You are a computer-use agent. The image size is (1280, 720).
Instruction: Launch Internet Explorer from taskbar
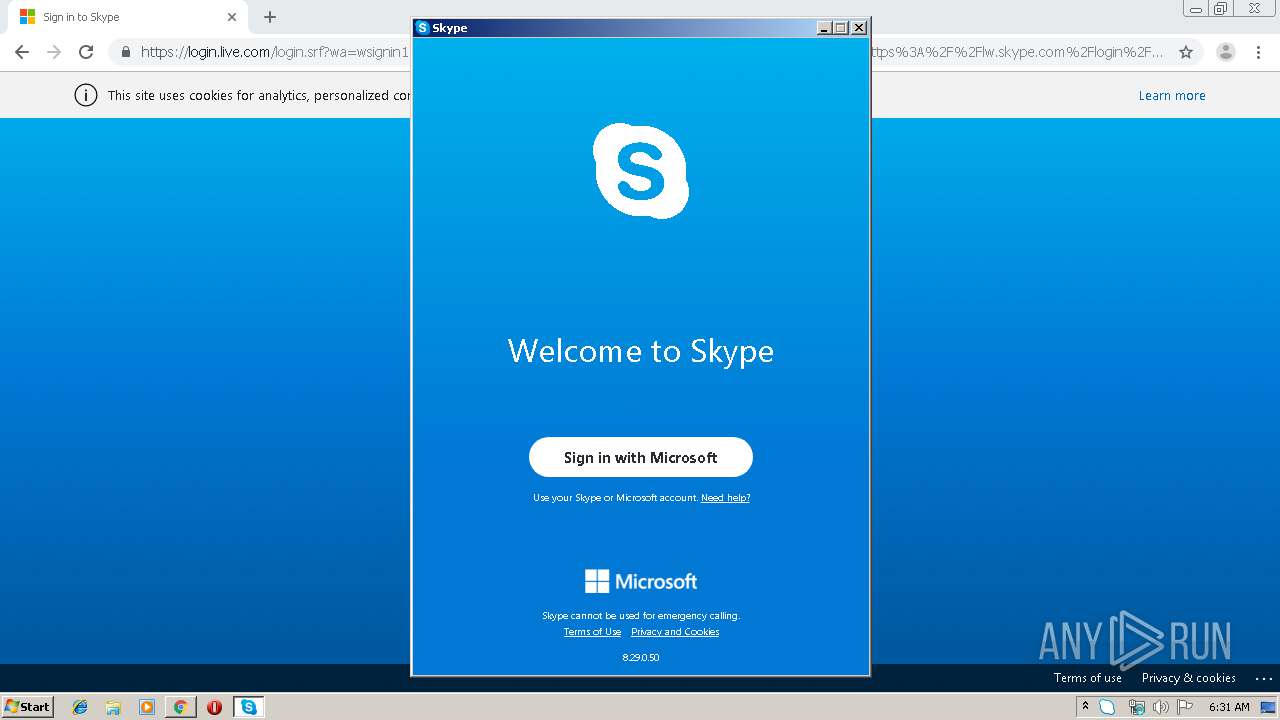[x=80, y=707]
